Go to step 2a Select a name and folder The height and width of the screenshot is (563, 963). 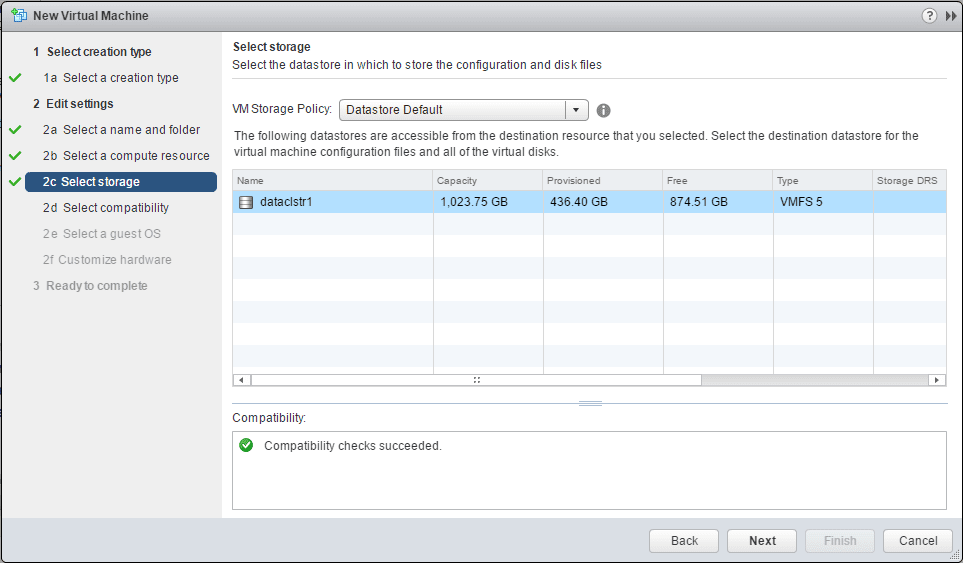tap(131, 130)
